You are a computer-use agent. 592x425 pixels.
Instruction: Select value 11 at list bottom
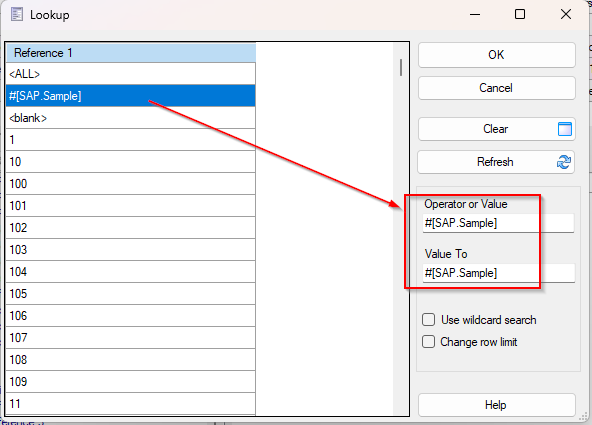131,404
